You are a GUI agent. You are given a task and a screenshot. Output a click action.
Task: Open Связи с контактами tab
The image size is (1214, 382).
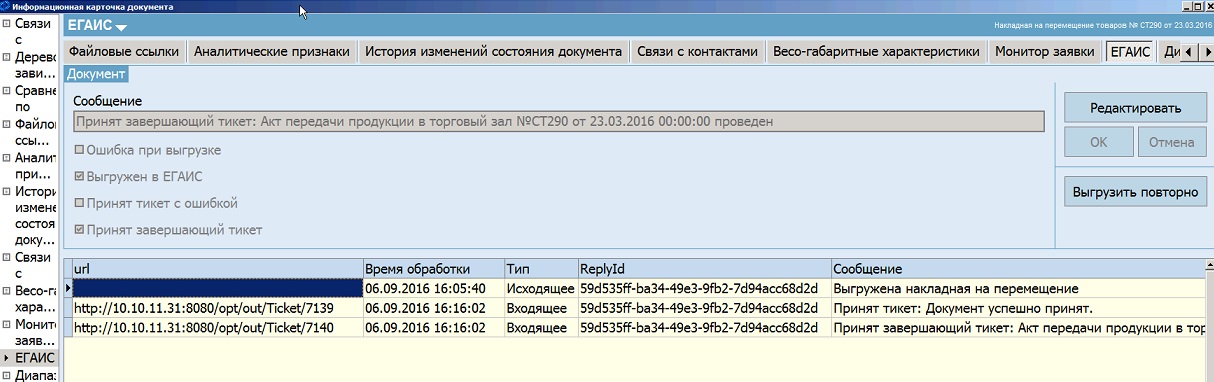697,51
